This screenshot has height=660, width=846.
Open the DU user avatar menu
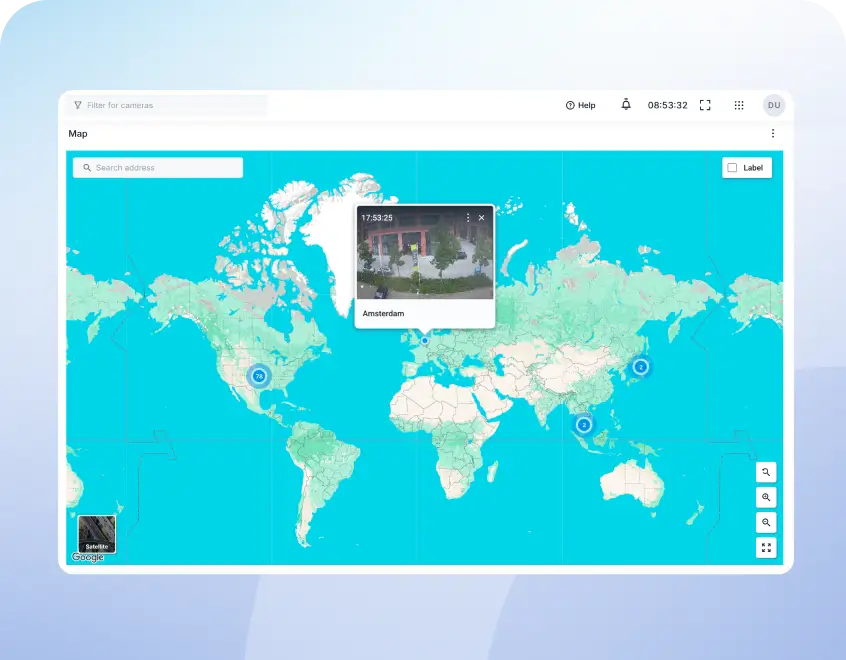tap(774, 105)
